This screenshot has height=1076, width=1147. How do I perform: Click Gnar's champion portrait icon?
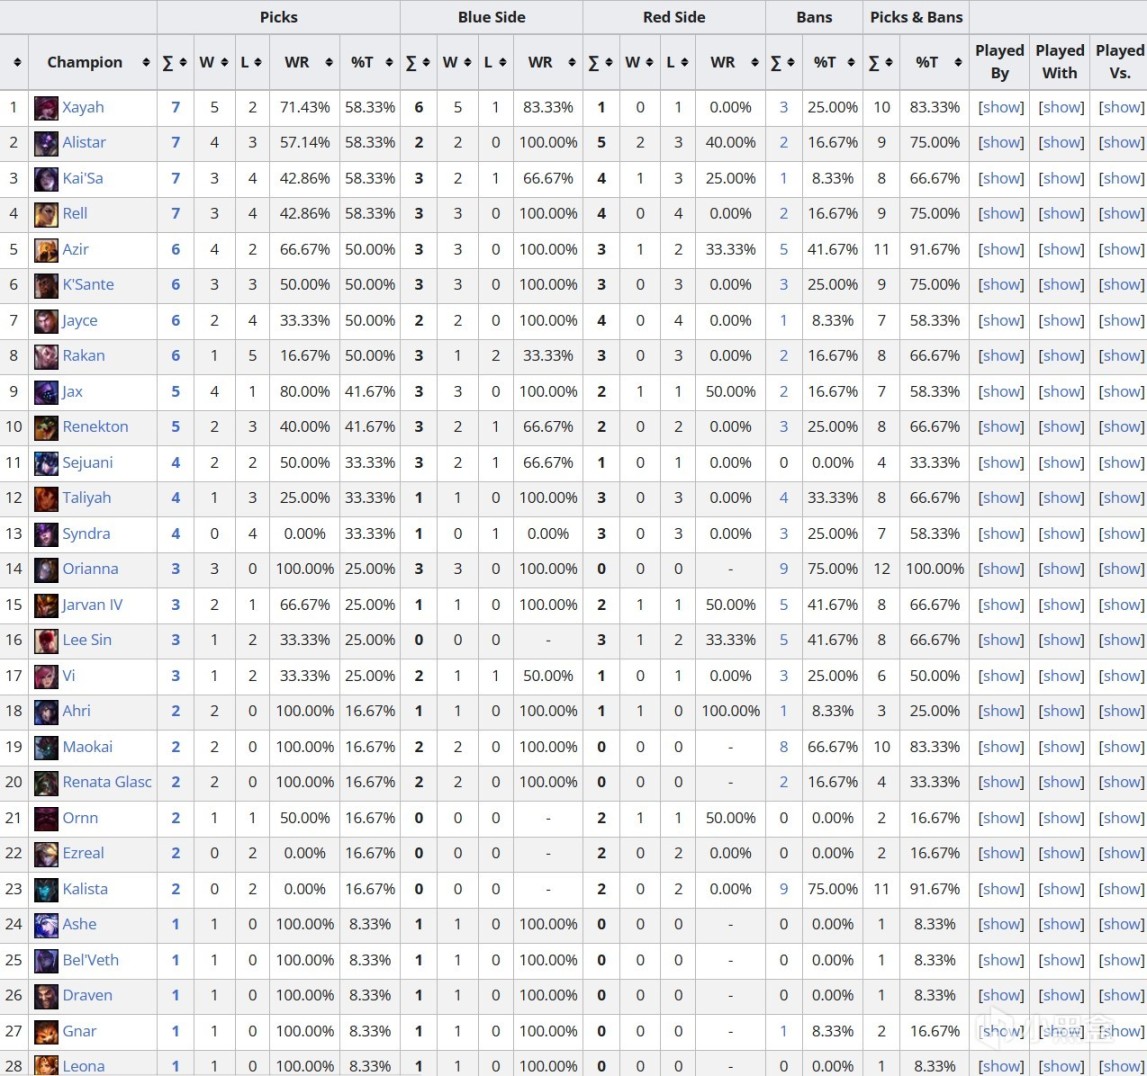pyautogui.click(x=46, y=1031)
